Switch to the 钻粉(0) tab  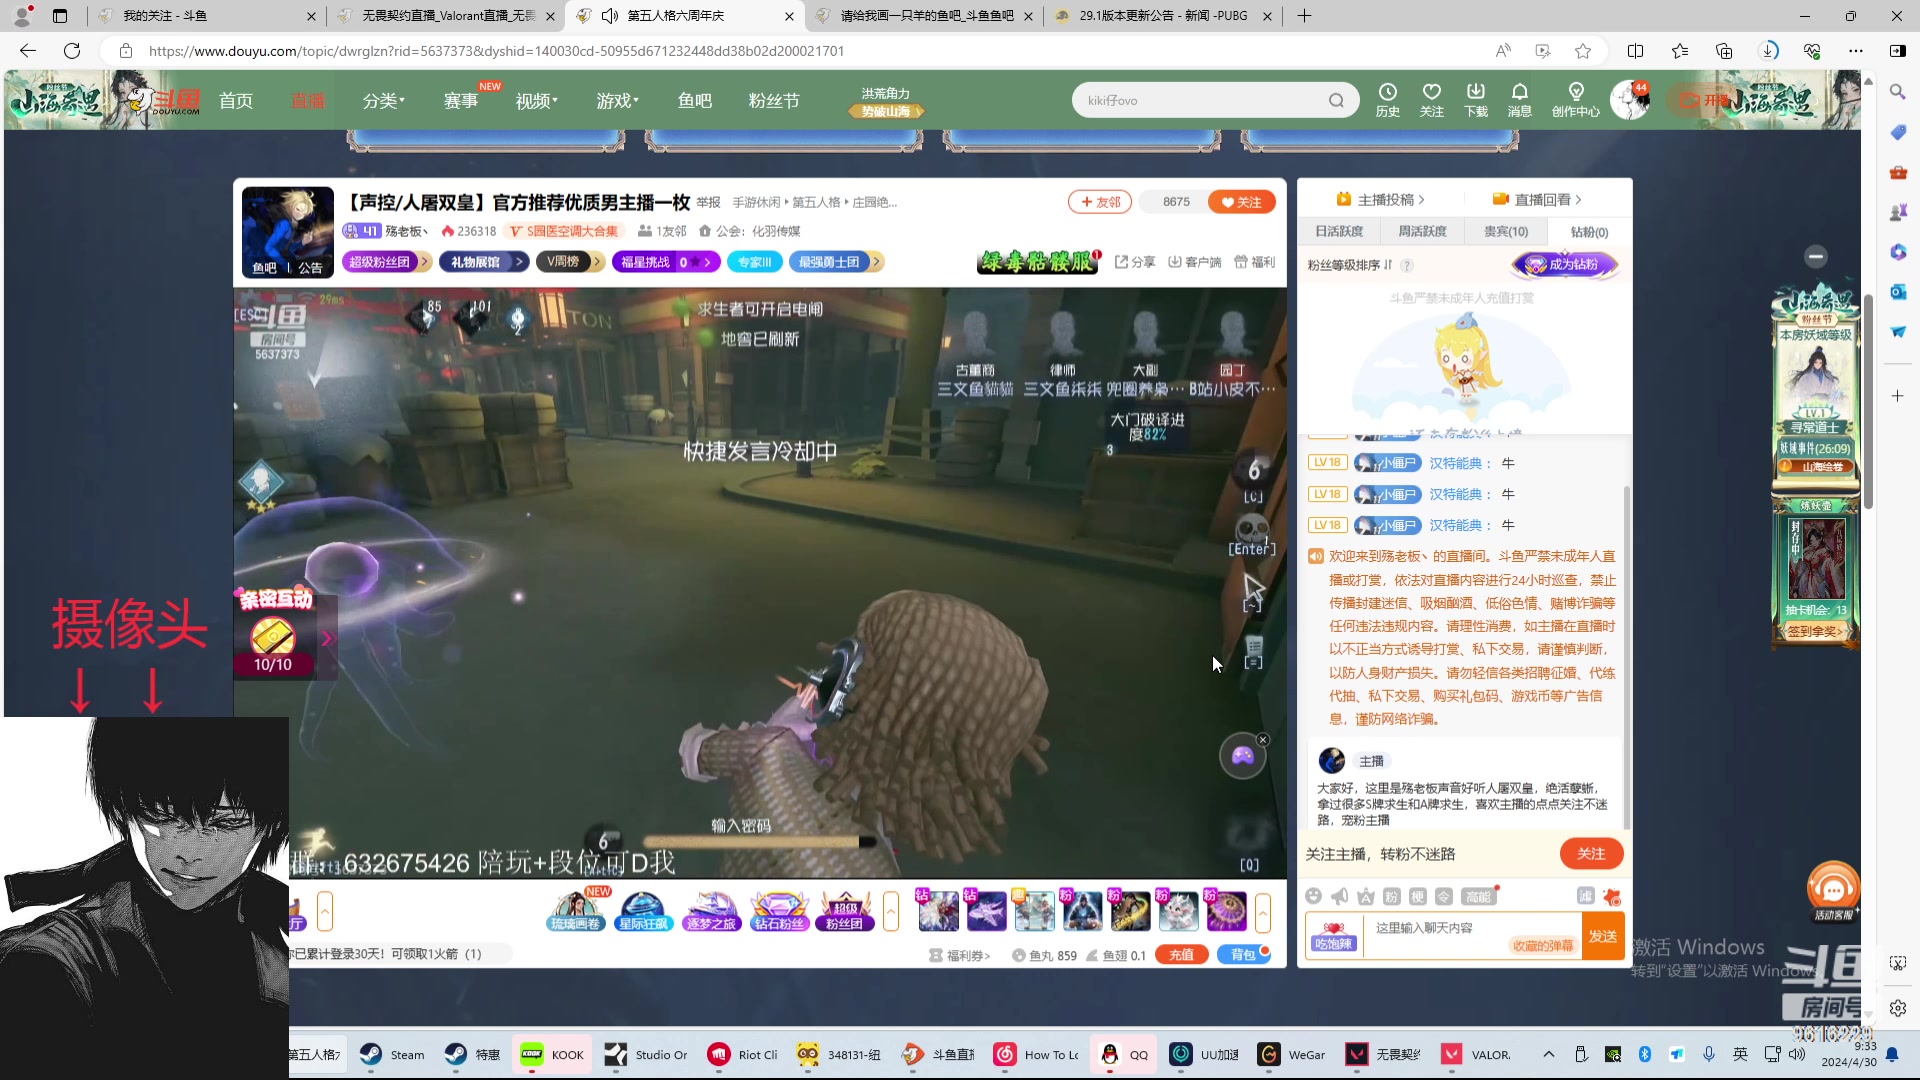(x=1589, y=231)
